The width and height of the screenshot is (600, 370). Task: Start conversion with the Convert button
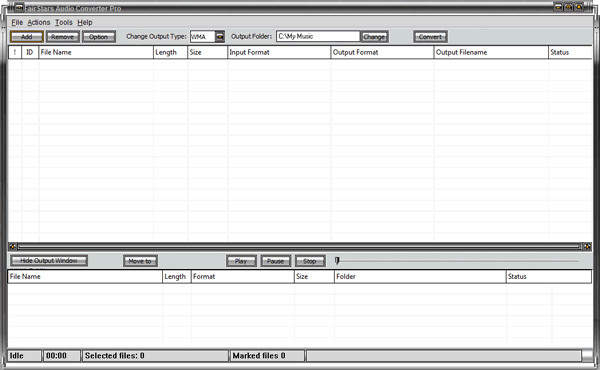(x=430, y=37)
